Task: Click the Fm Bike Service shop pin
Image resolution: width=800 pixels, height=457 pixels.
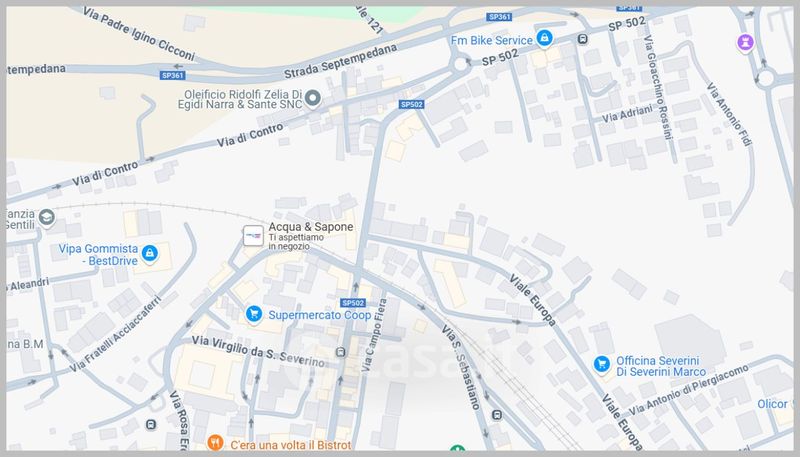Action: tap(544, 38)
